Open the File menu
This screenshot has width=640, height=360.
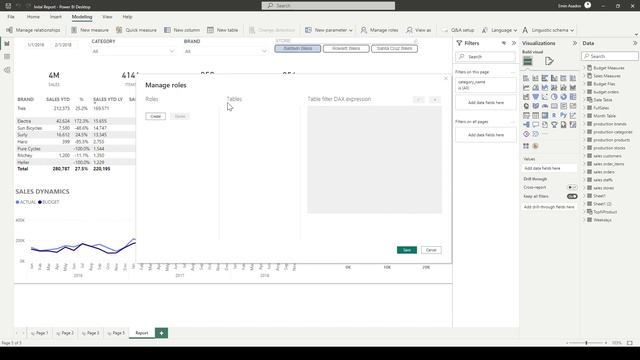point(11,17)
